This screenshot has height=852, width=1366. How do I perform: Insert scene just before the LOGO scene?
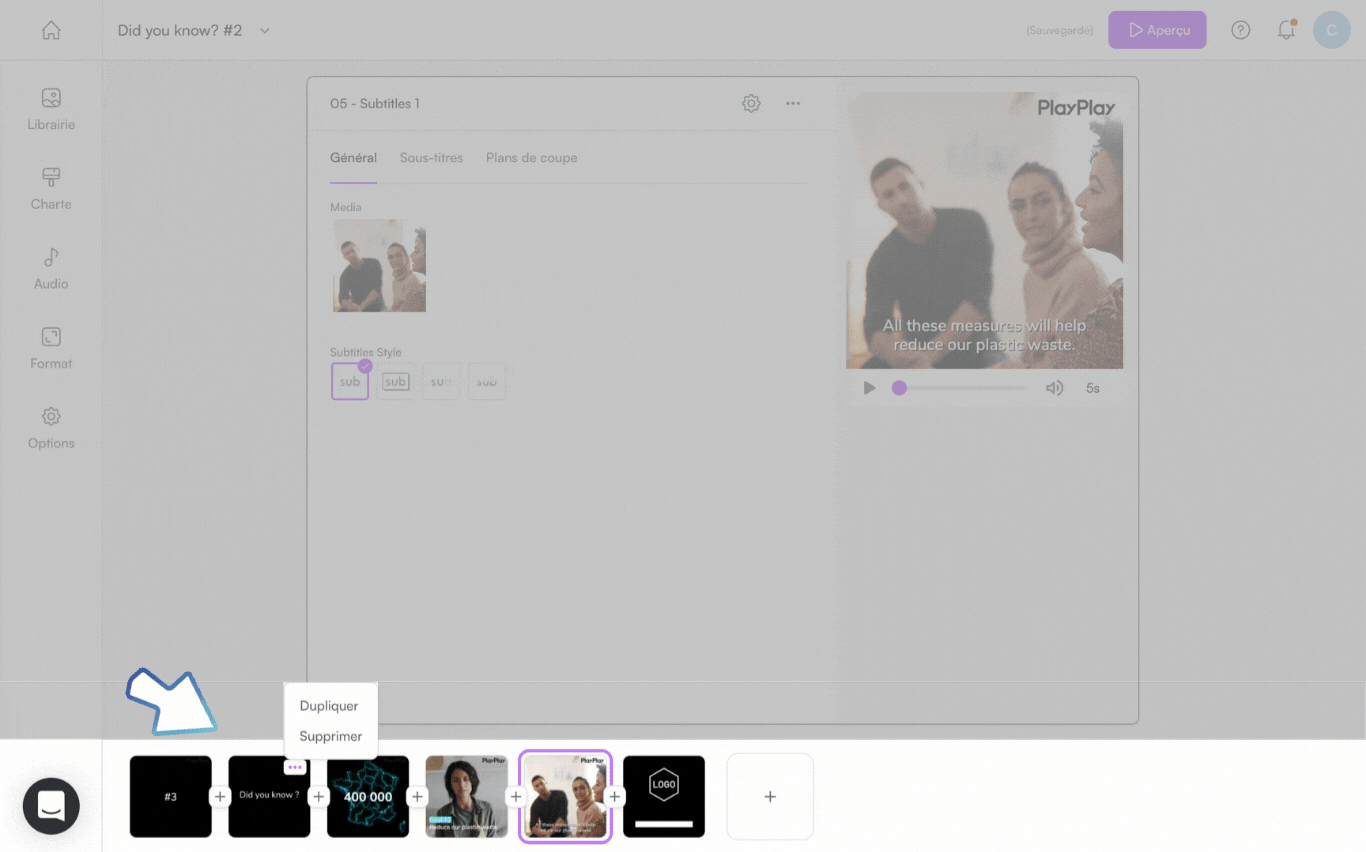tap(615, 797)
